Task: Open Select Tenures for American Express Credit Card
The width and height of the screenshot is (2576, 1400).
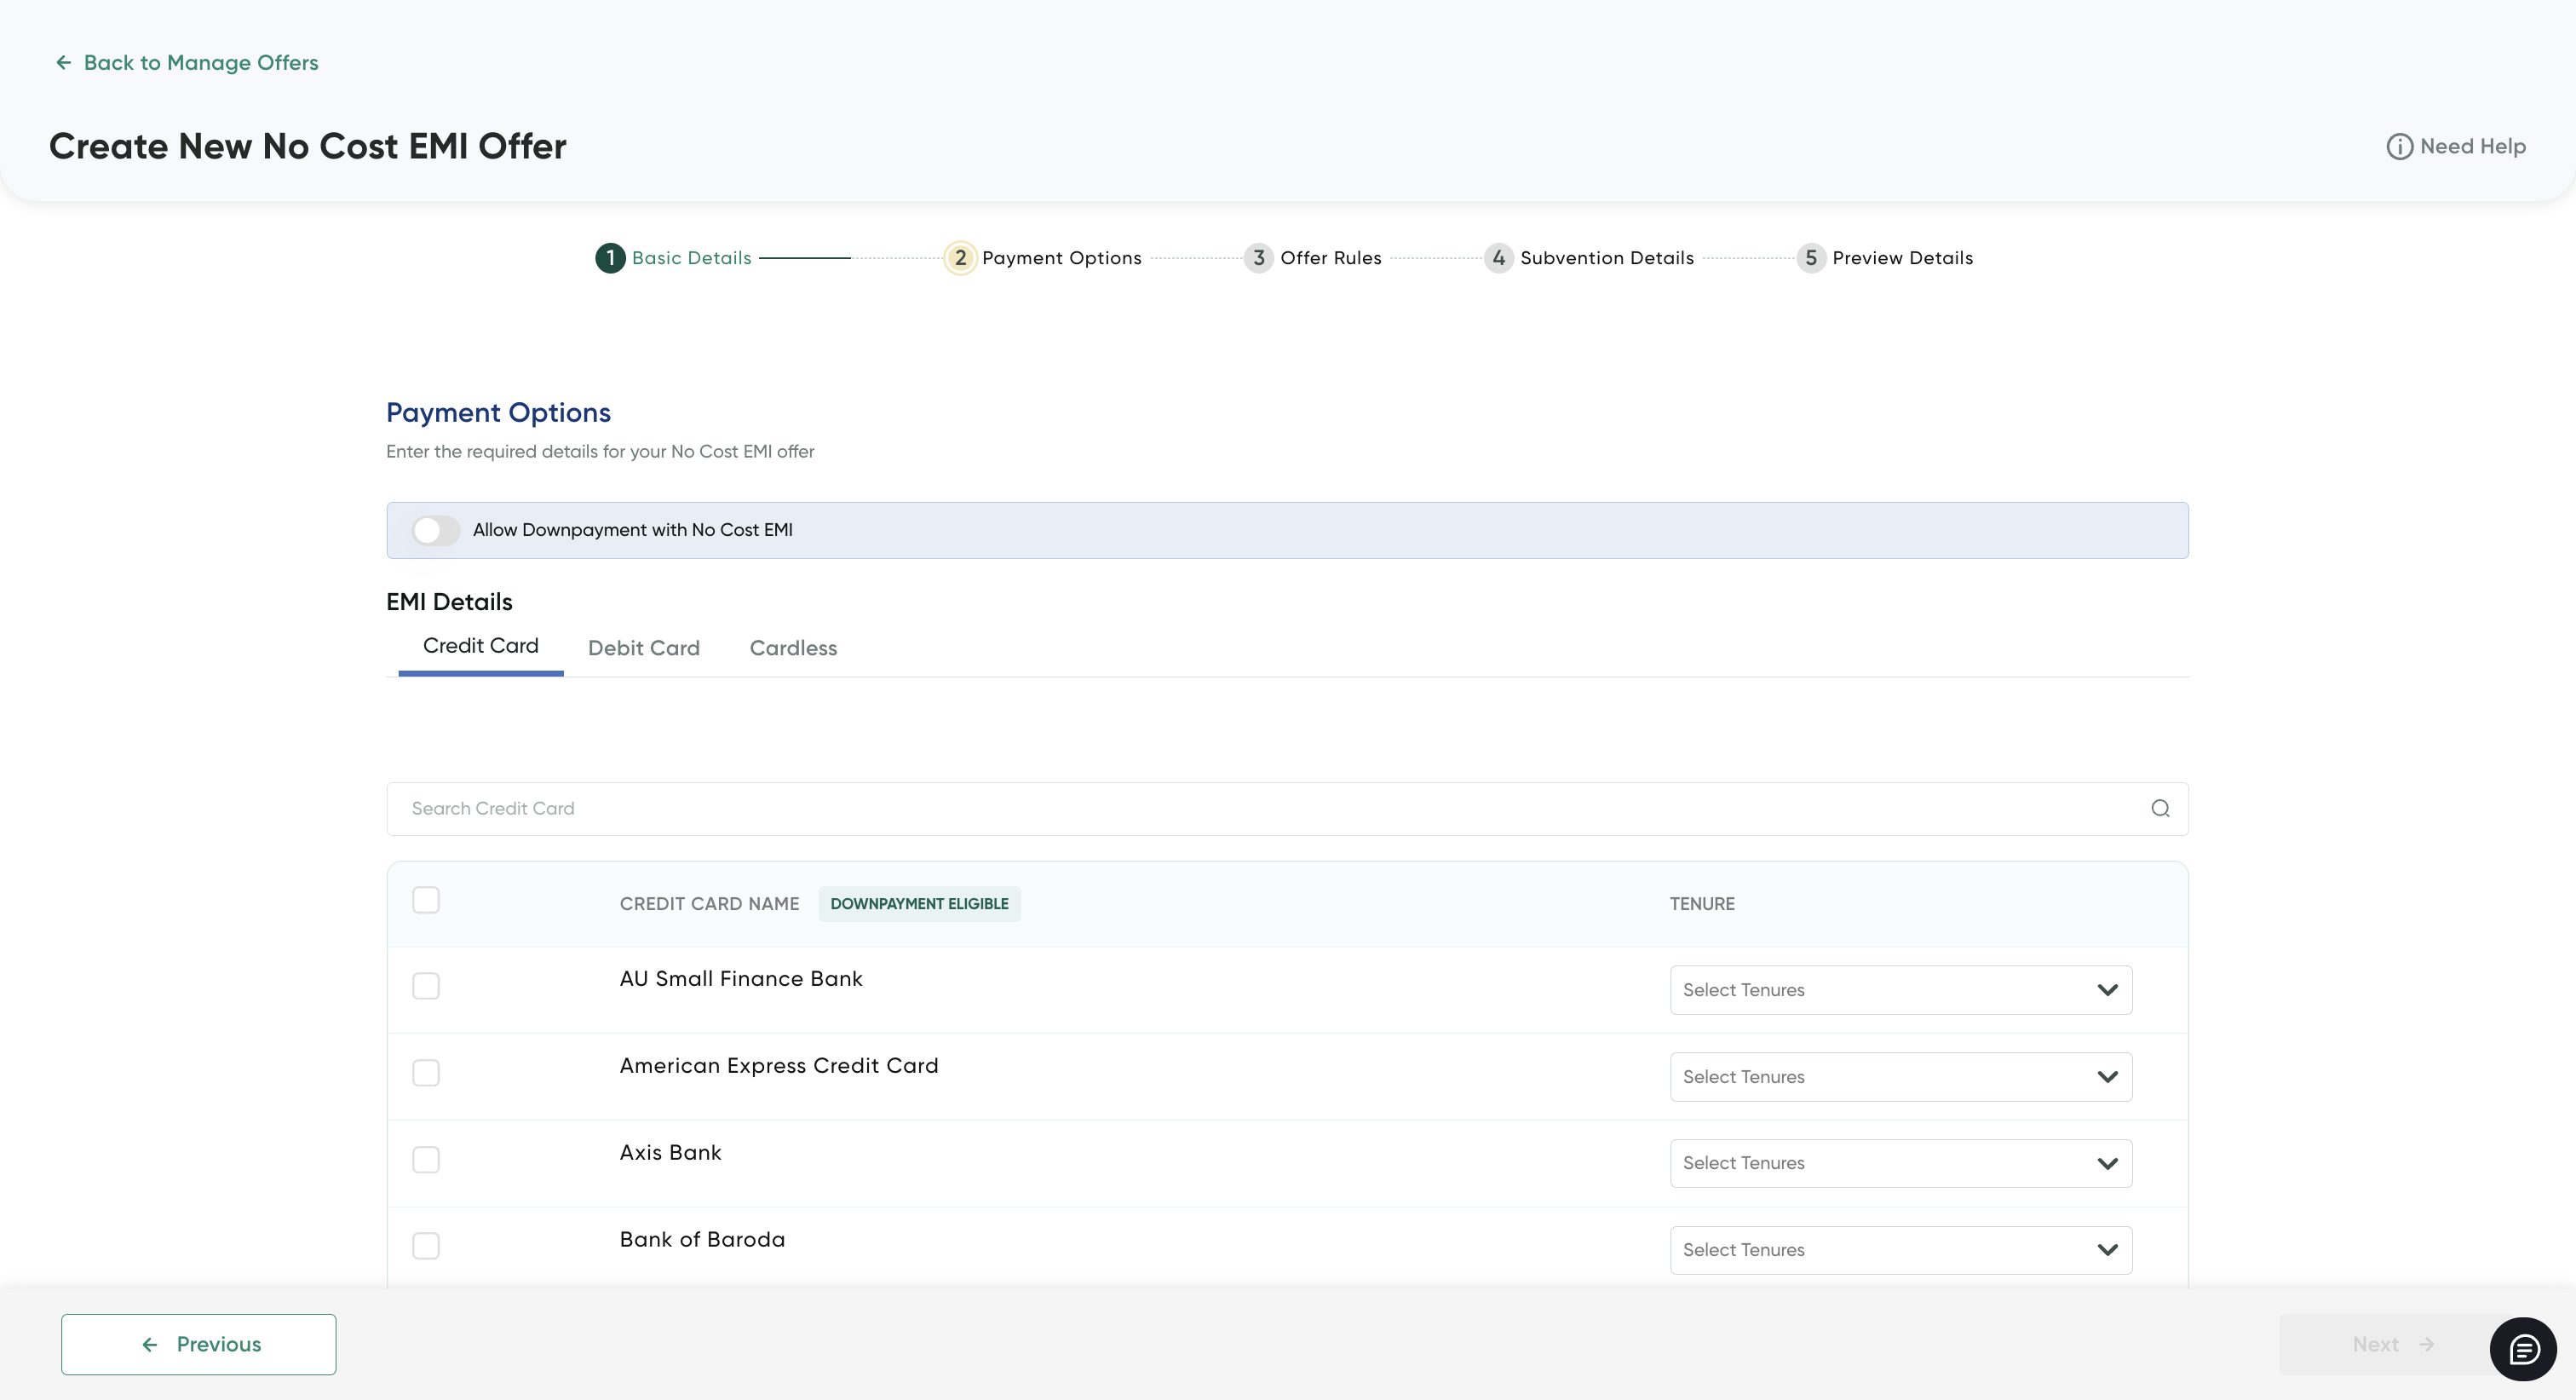Action: coord(1901,1077)
